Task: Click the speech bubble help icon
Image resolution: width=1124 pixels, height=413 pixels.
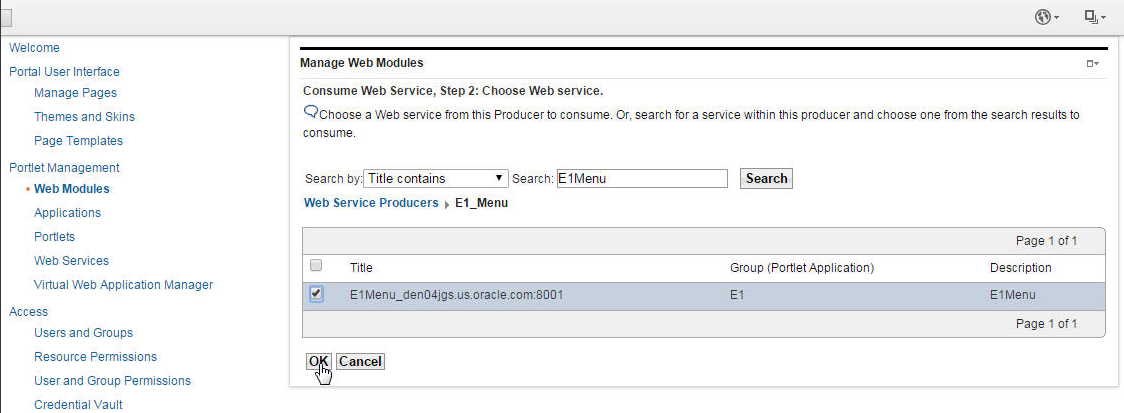Action: click(310, 111)
